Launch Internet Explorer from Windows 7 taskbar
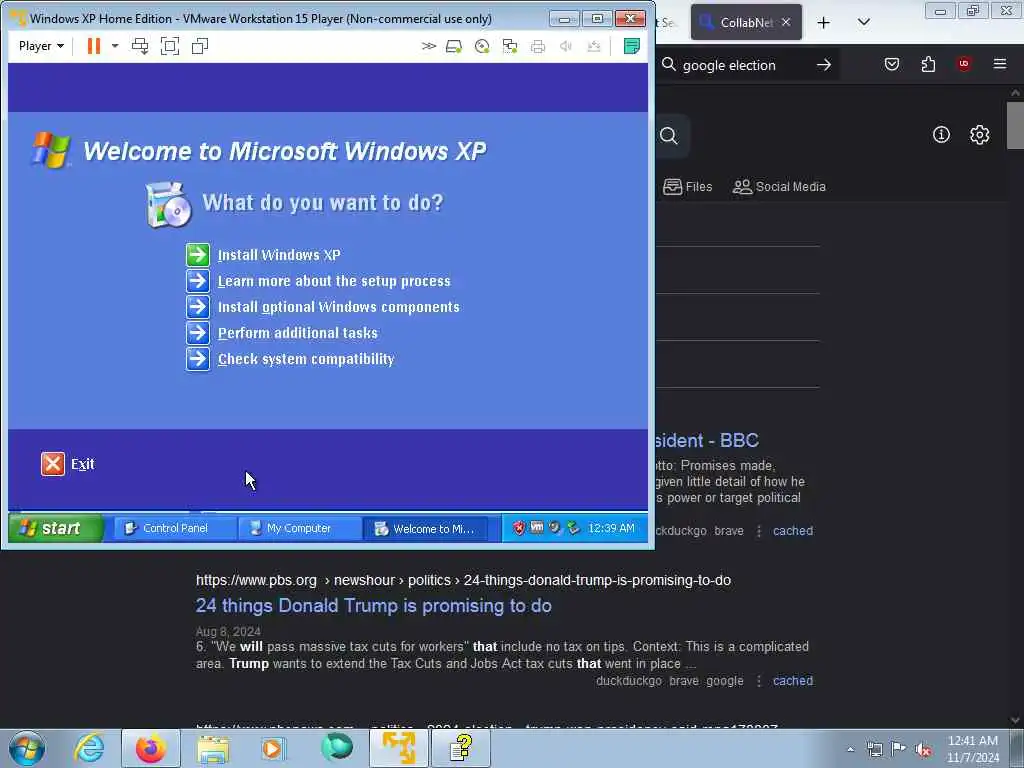This screenshot has height=768, width=1024. 89,748
